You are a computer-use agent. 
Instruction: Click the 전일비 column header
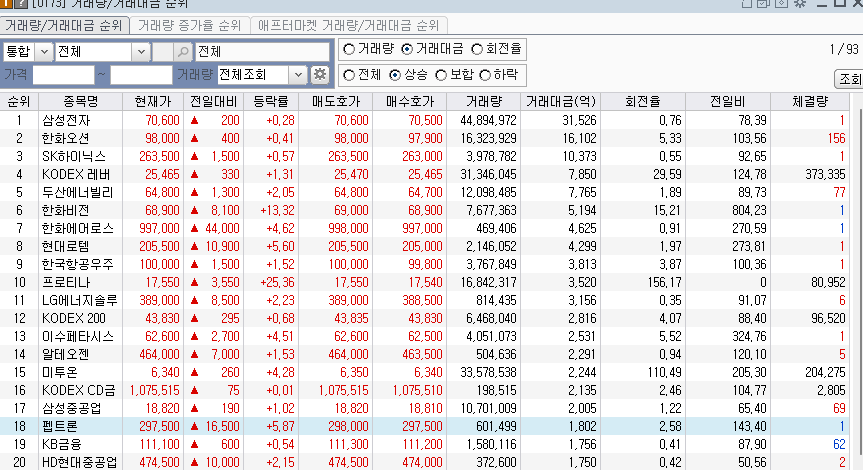(x=728, y=102)
